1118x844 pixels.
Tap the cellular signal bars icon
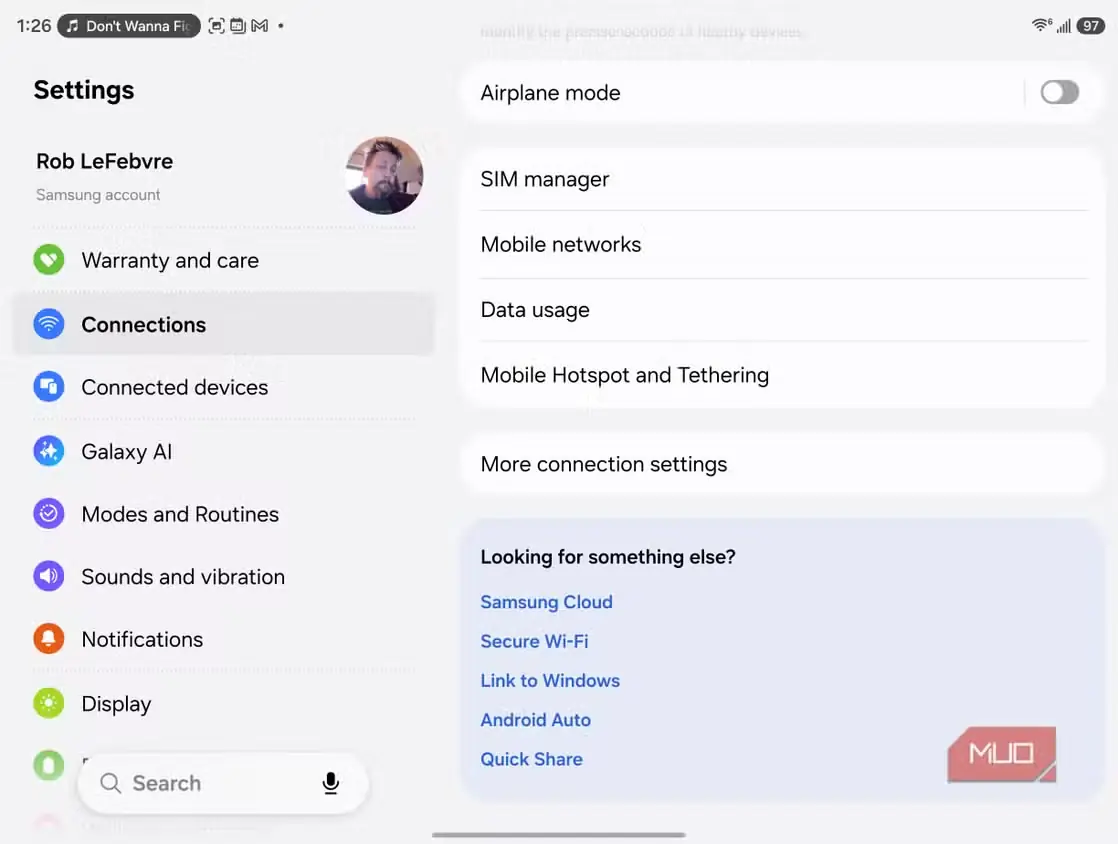pyautogui.click(x=1064, y=26)
